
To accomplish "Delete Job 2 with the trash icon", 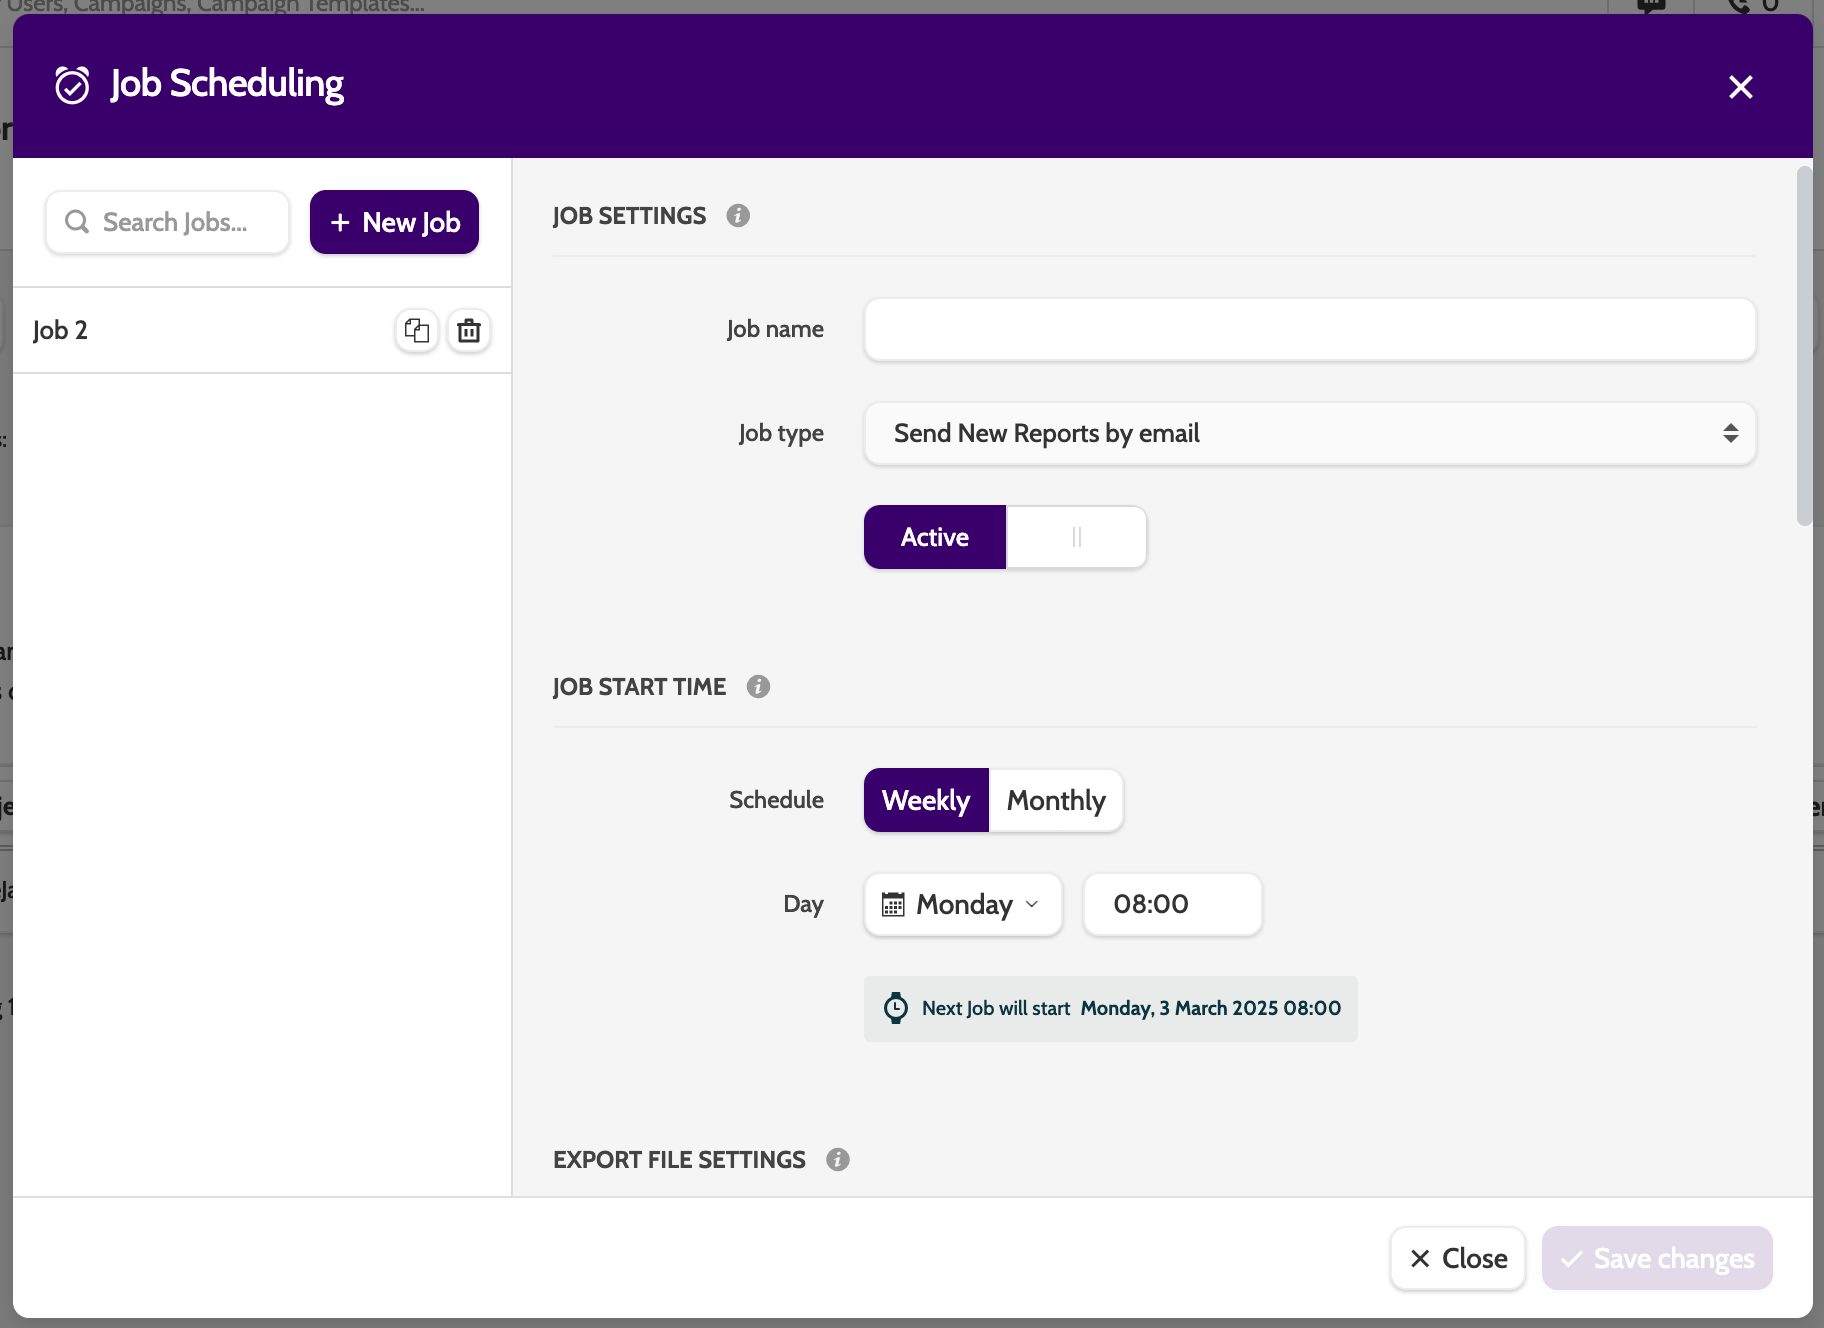I will [469, 330].
